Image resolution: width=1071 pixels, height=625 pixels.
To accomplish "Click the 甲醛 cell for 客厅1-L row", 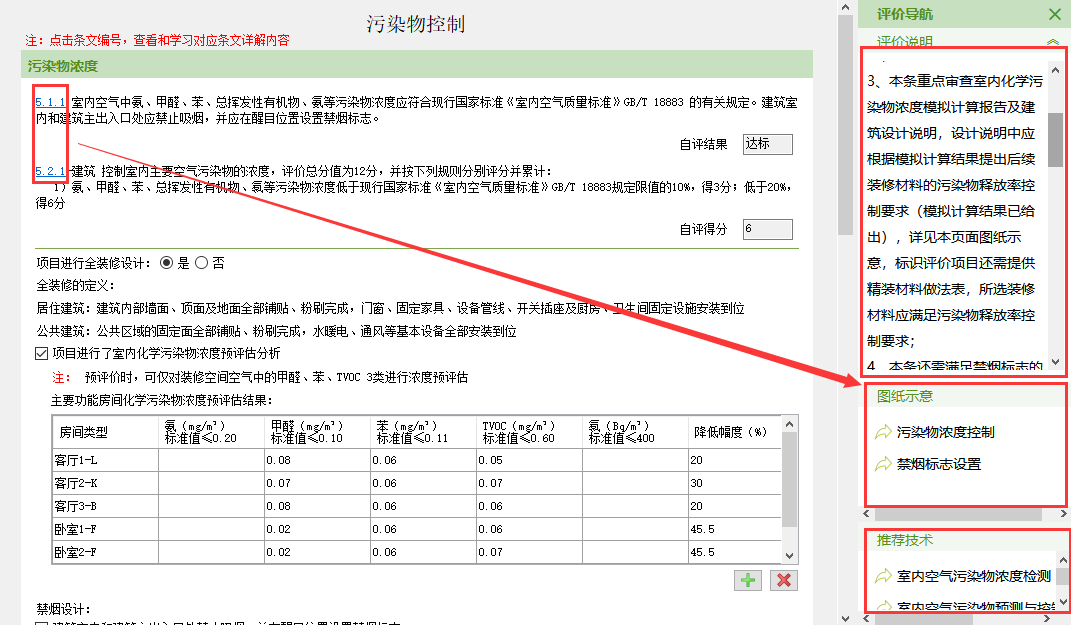I will 316,460.
